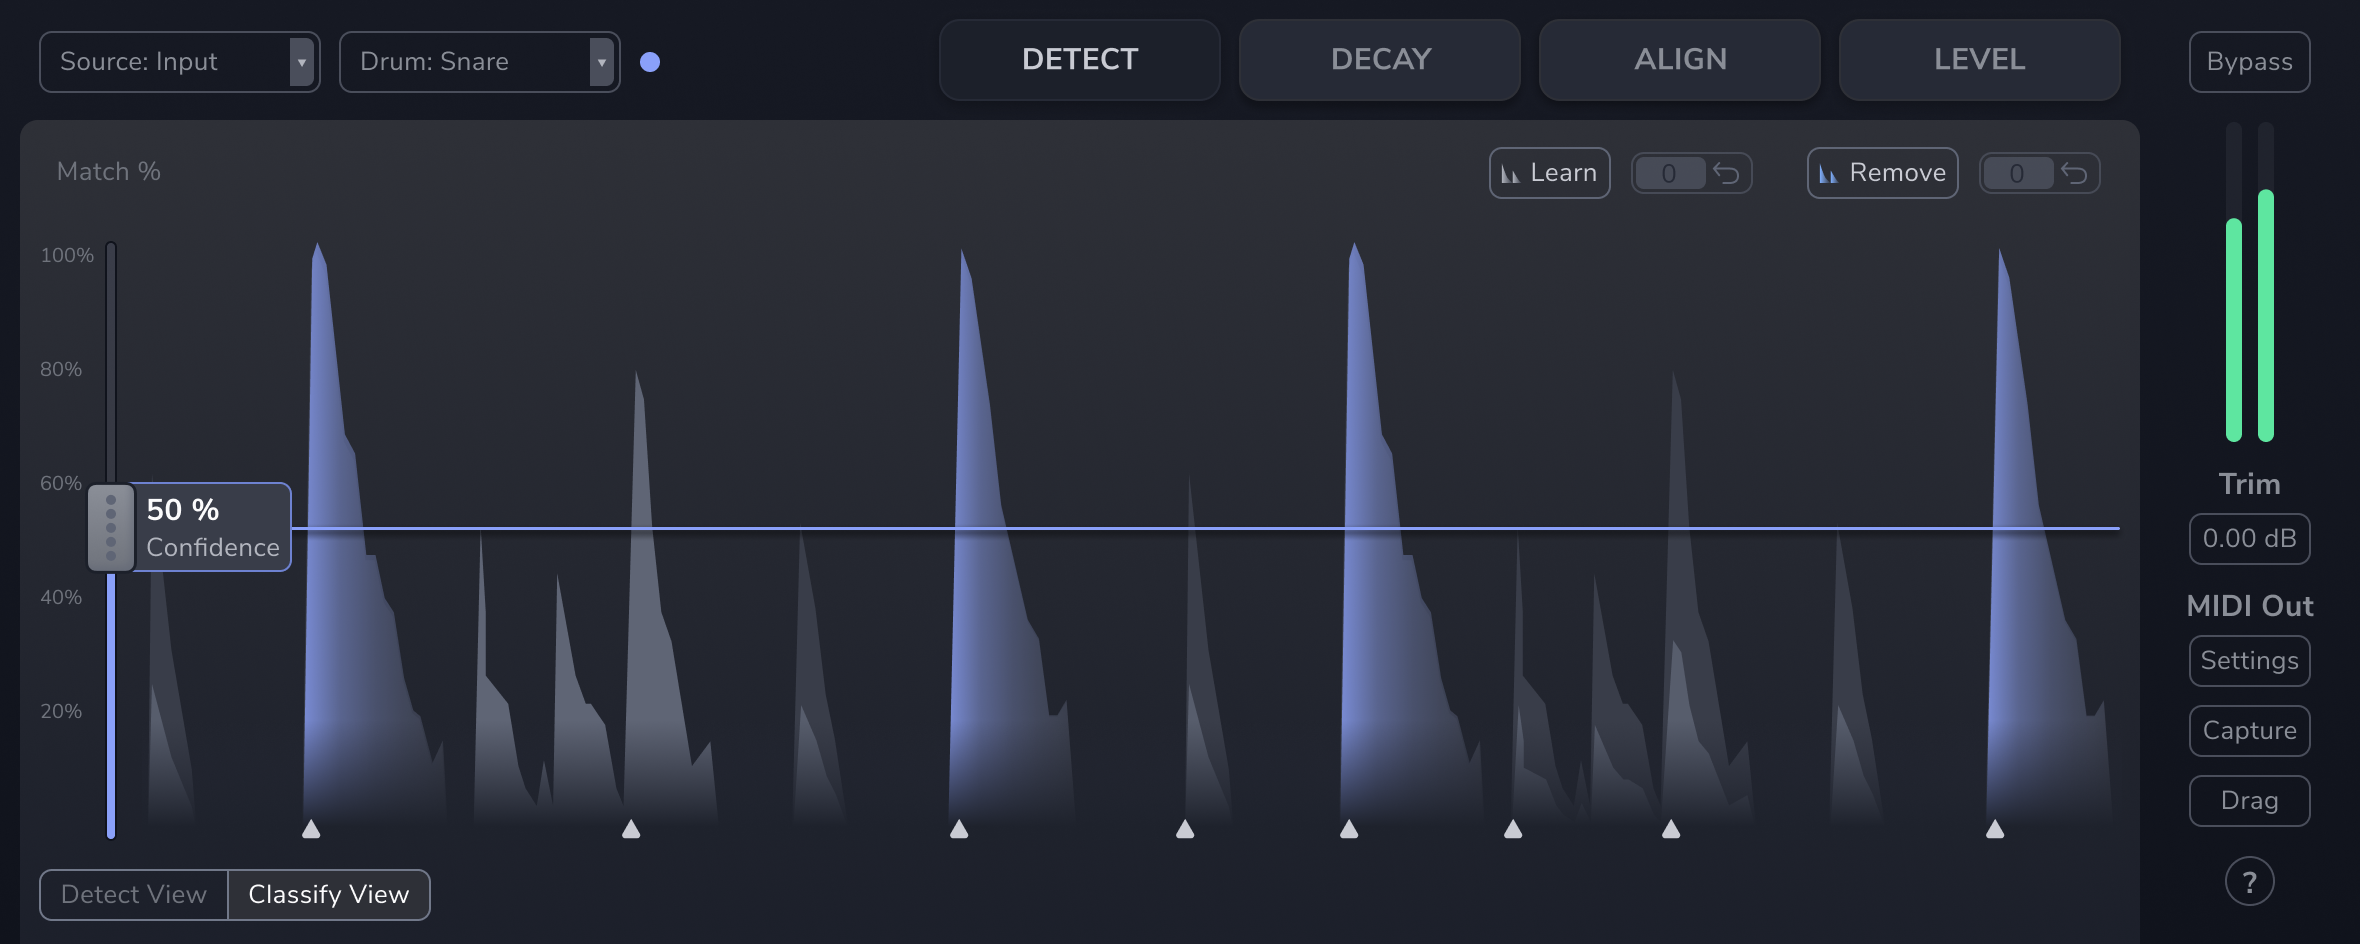Image resolution: width=2360 pixels, height=944 pixels.
Task: Click the Remove button
Action: tap(1883, 173)
